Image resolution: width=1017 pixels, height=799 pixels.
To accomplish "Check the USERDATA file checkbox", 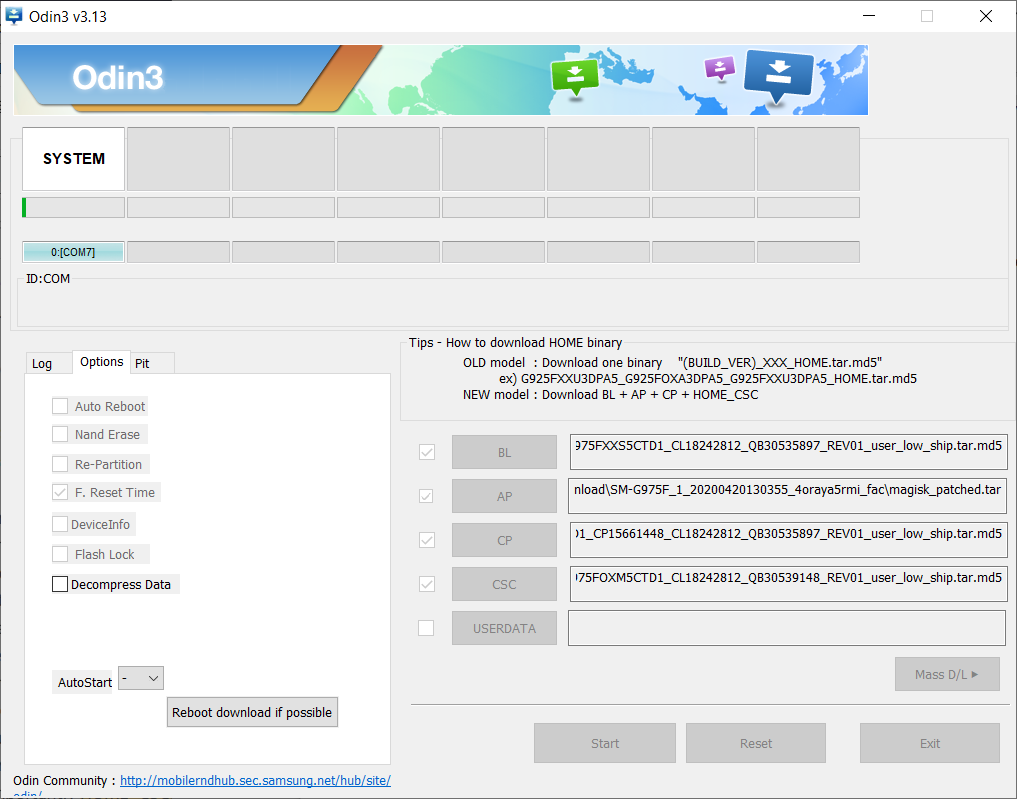I will click(426, 628).
